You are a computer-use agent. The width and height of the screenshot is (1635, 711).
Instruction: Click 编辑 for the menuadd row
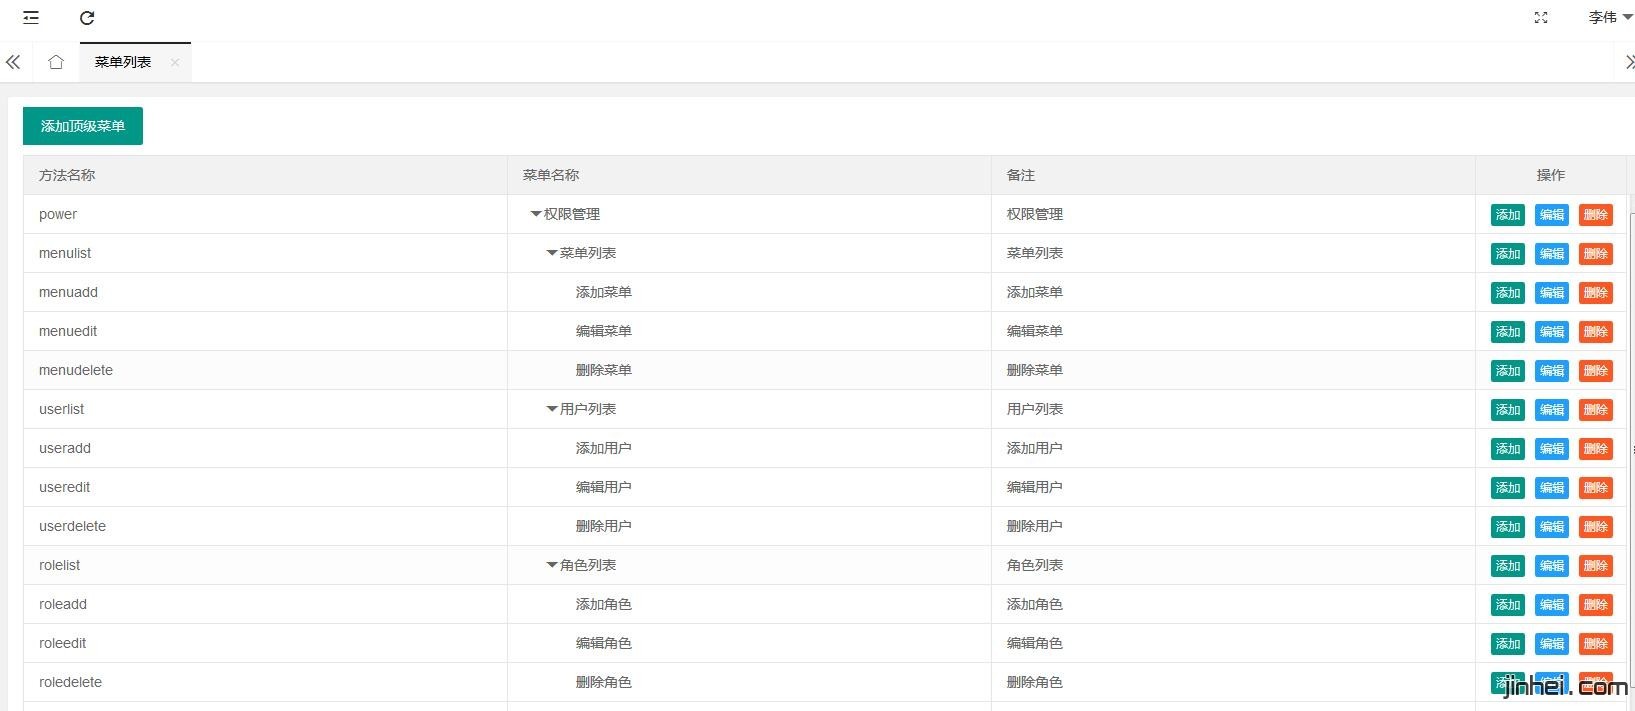[x=1552, y=293]
